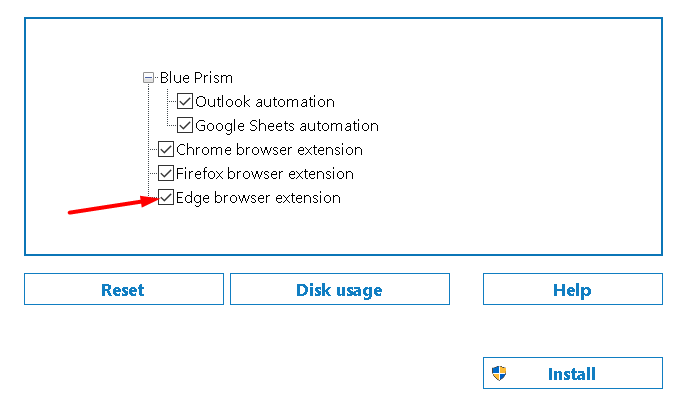Screen dimensions: 700x402
Task: Uncheck the Edge browser extension checkbox
Action: [x=166, y=198]
